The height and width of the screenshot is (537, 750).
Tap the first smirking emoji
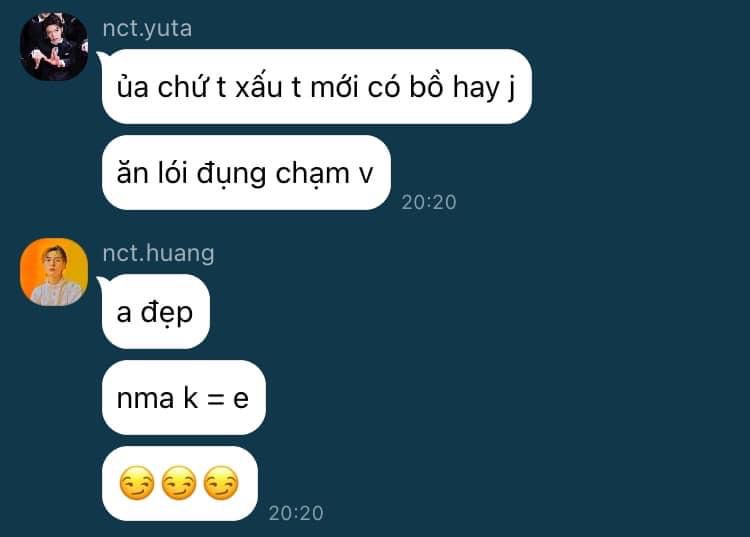(137, 483)
